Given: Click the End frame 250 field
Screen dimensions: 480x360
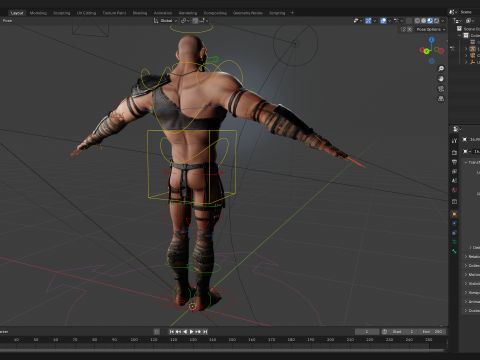Looking at the screenshot, I should 432,332.
